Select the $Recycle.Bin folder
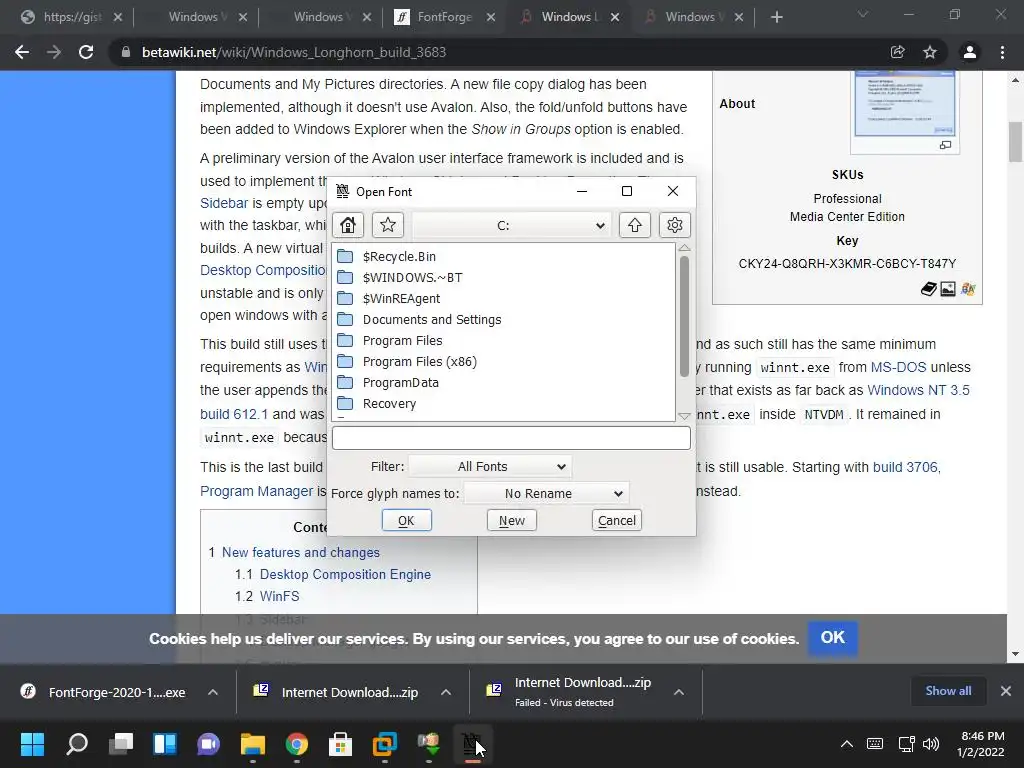The image size is (1024, 768). [399, 257]
